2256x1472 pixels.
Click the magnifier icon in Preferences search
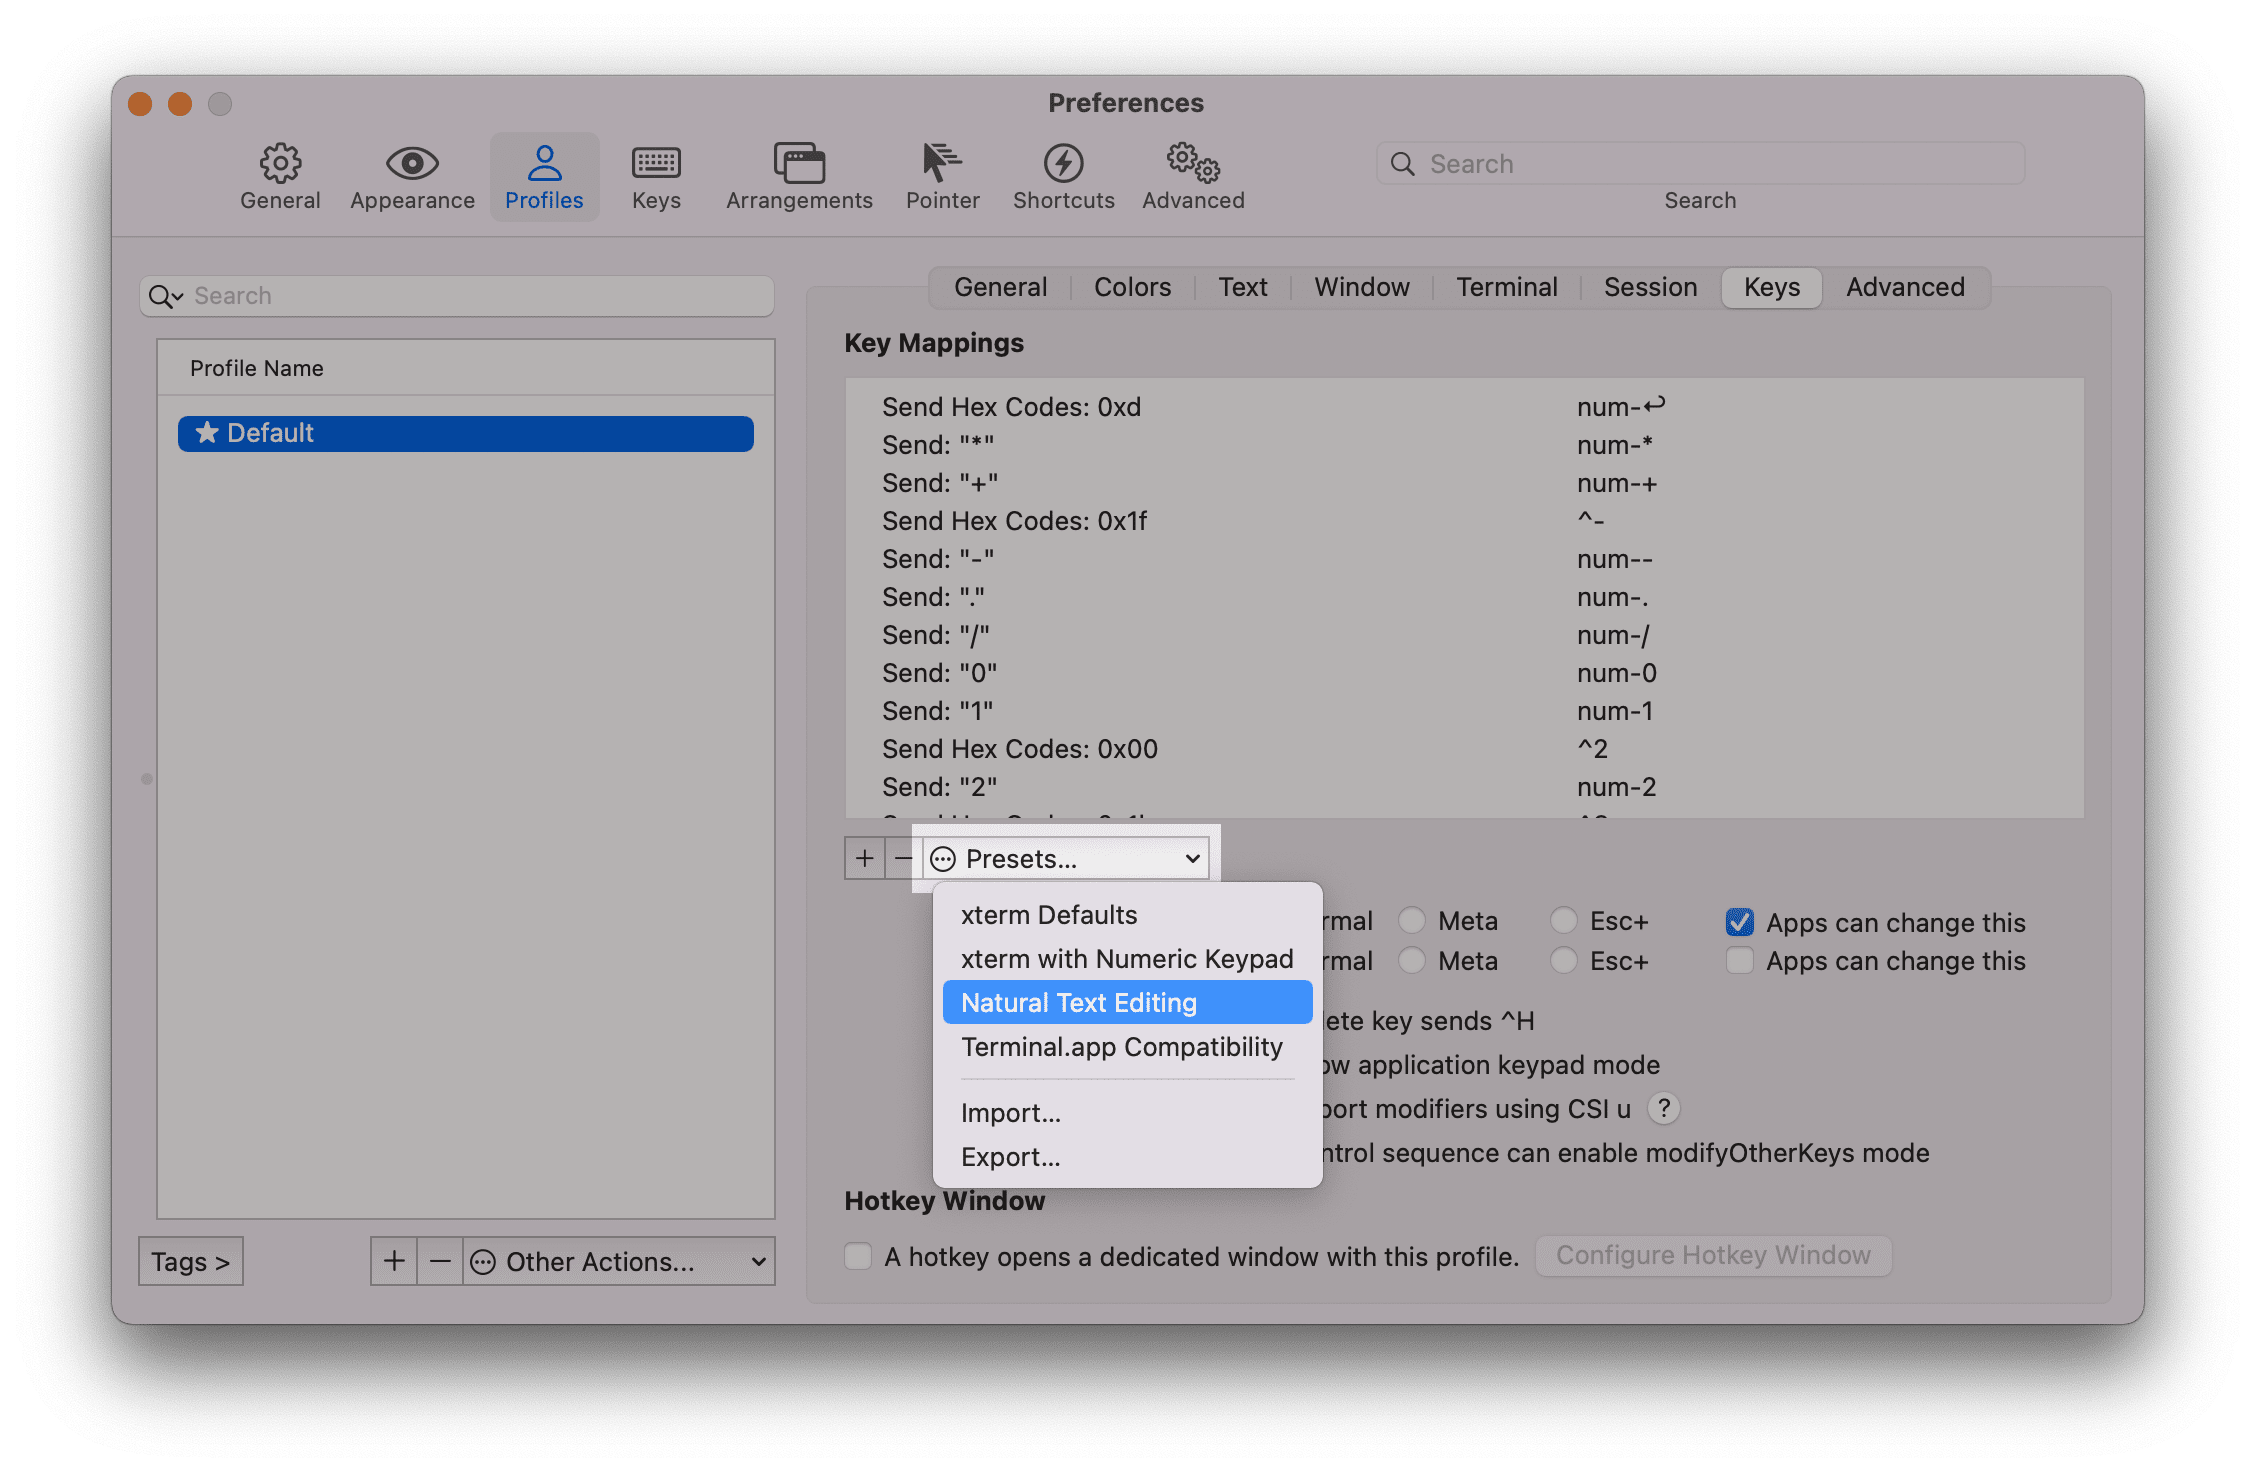click(x=1403, y=164)
